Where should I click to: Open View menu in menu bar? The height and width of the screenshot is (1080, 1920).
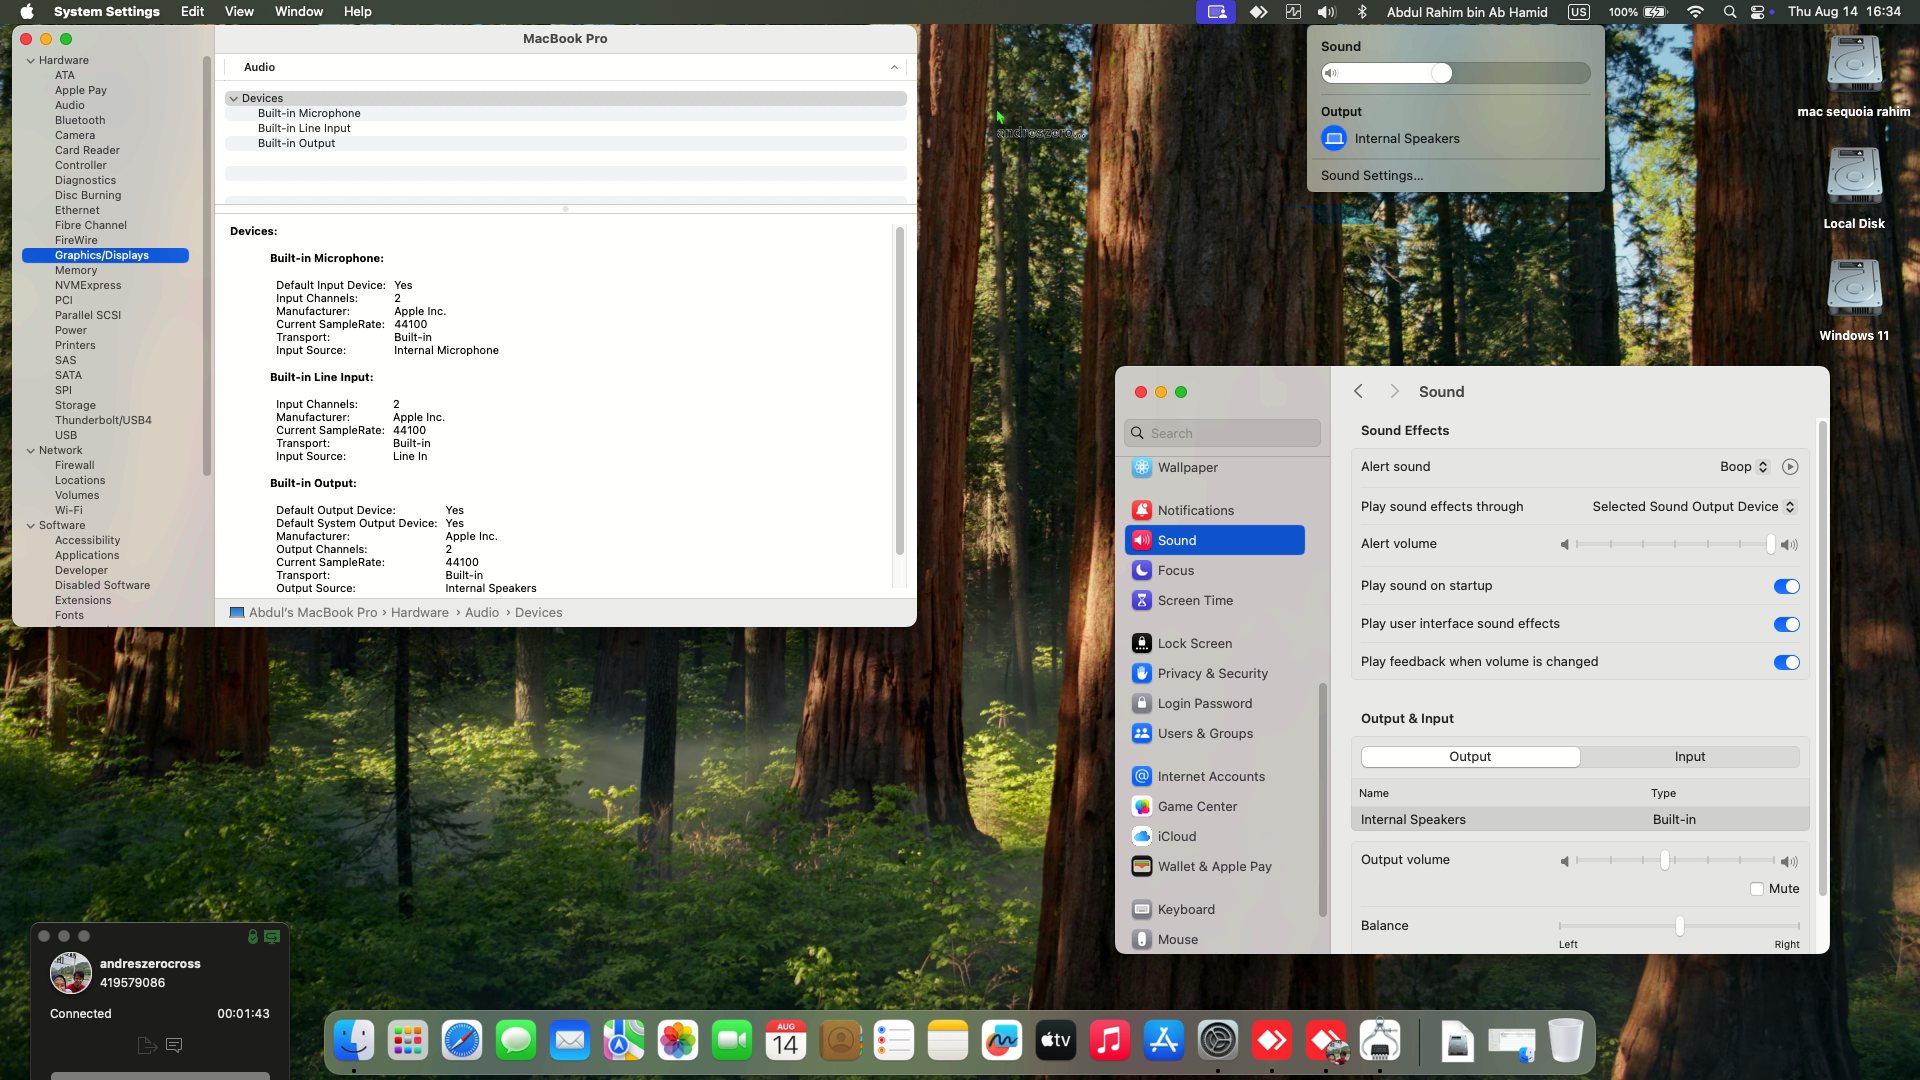[239, 12]
